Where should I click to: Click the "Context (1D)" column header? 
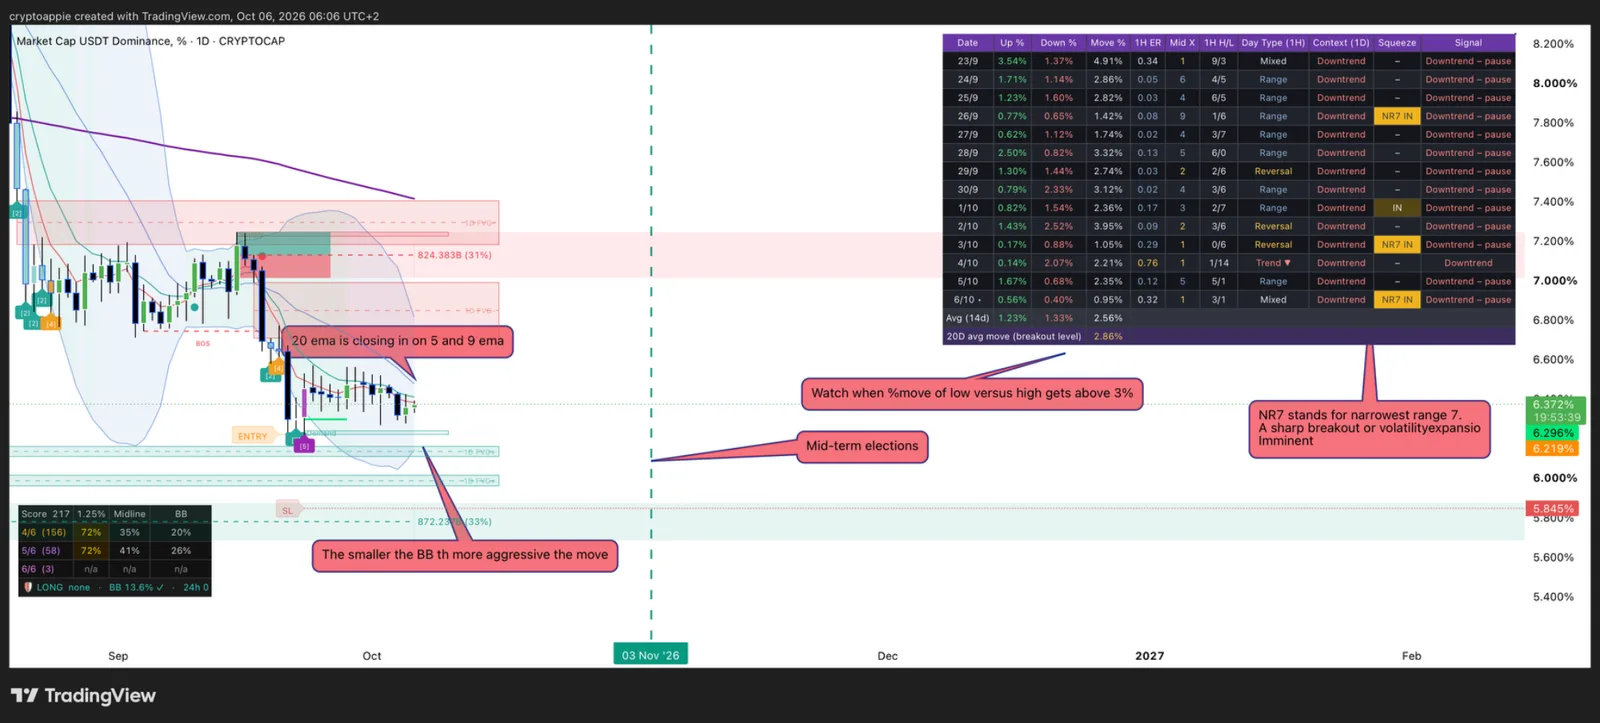pyautogui.click(x=1341, y=43)
